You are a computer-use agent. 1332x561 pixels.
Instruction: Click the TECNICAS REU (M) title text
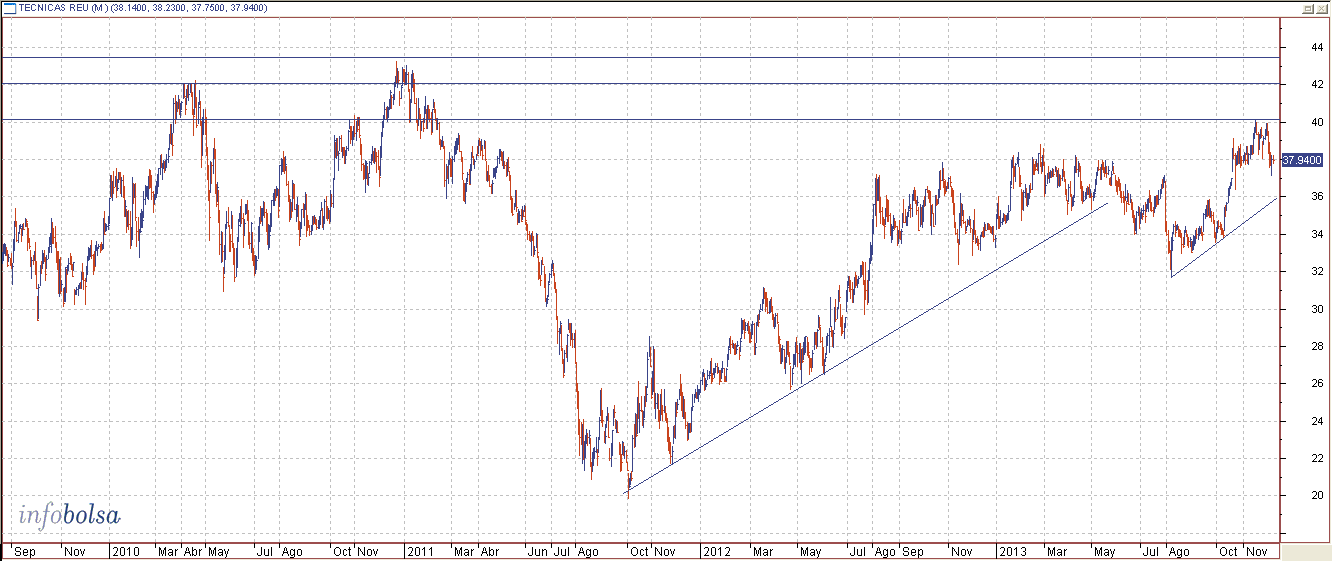coord(64,8)
